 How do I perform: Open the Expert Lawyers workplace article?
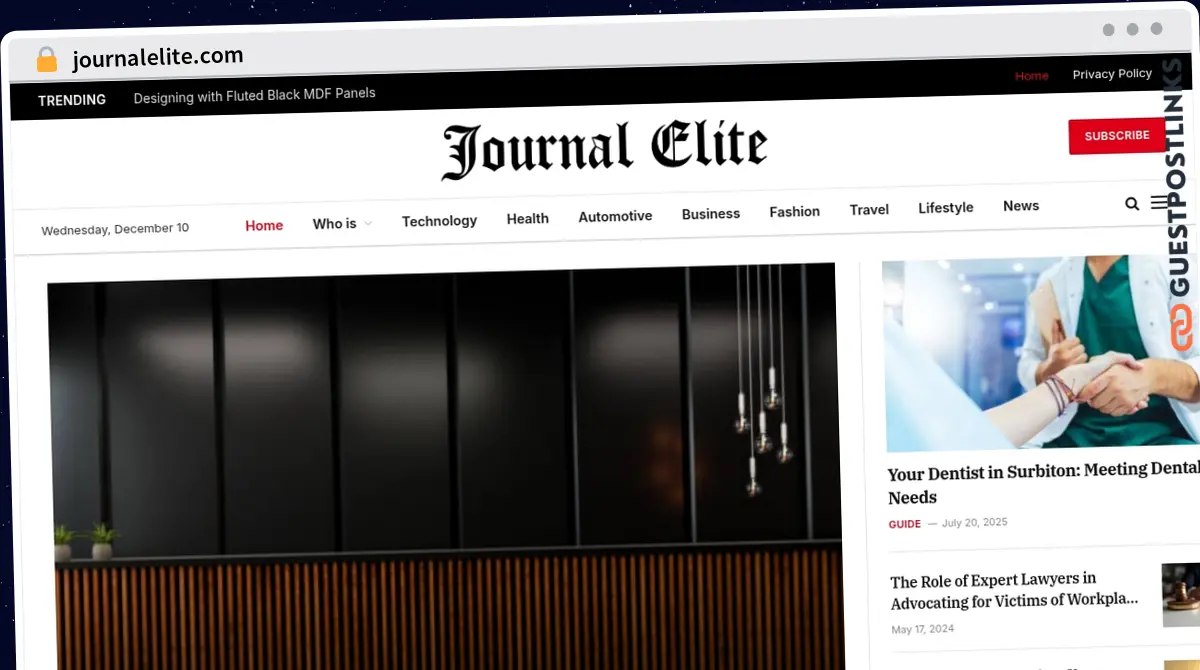[1014, 591]
